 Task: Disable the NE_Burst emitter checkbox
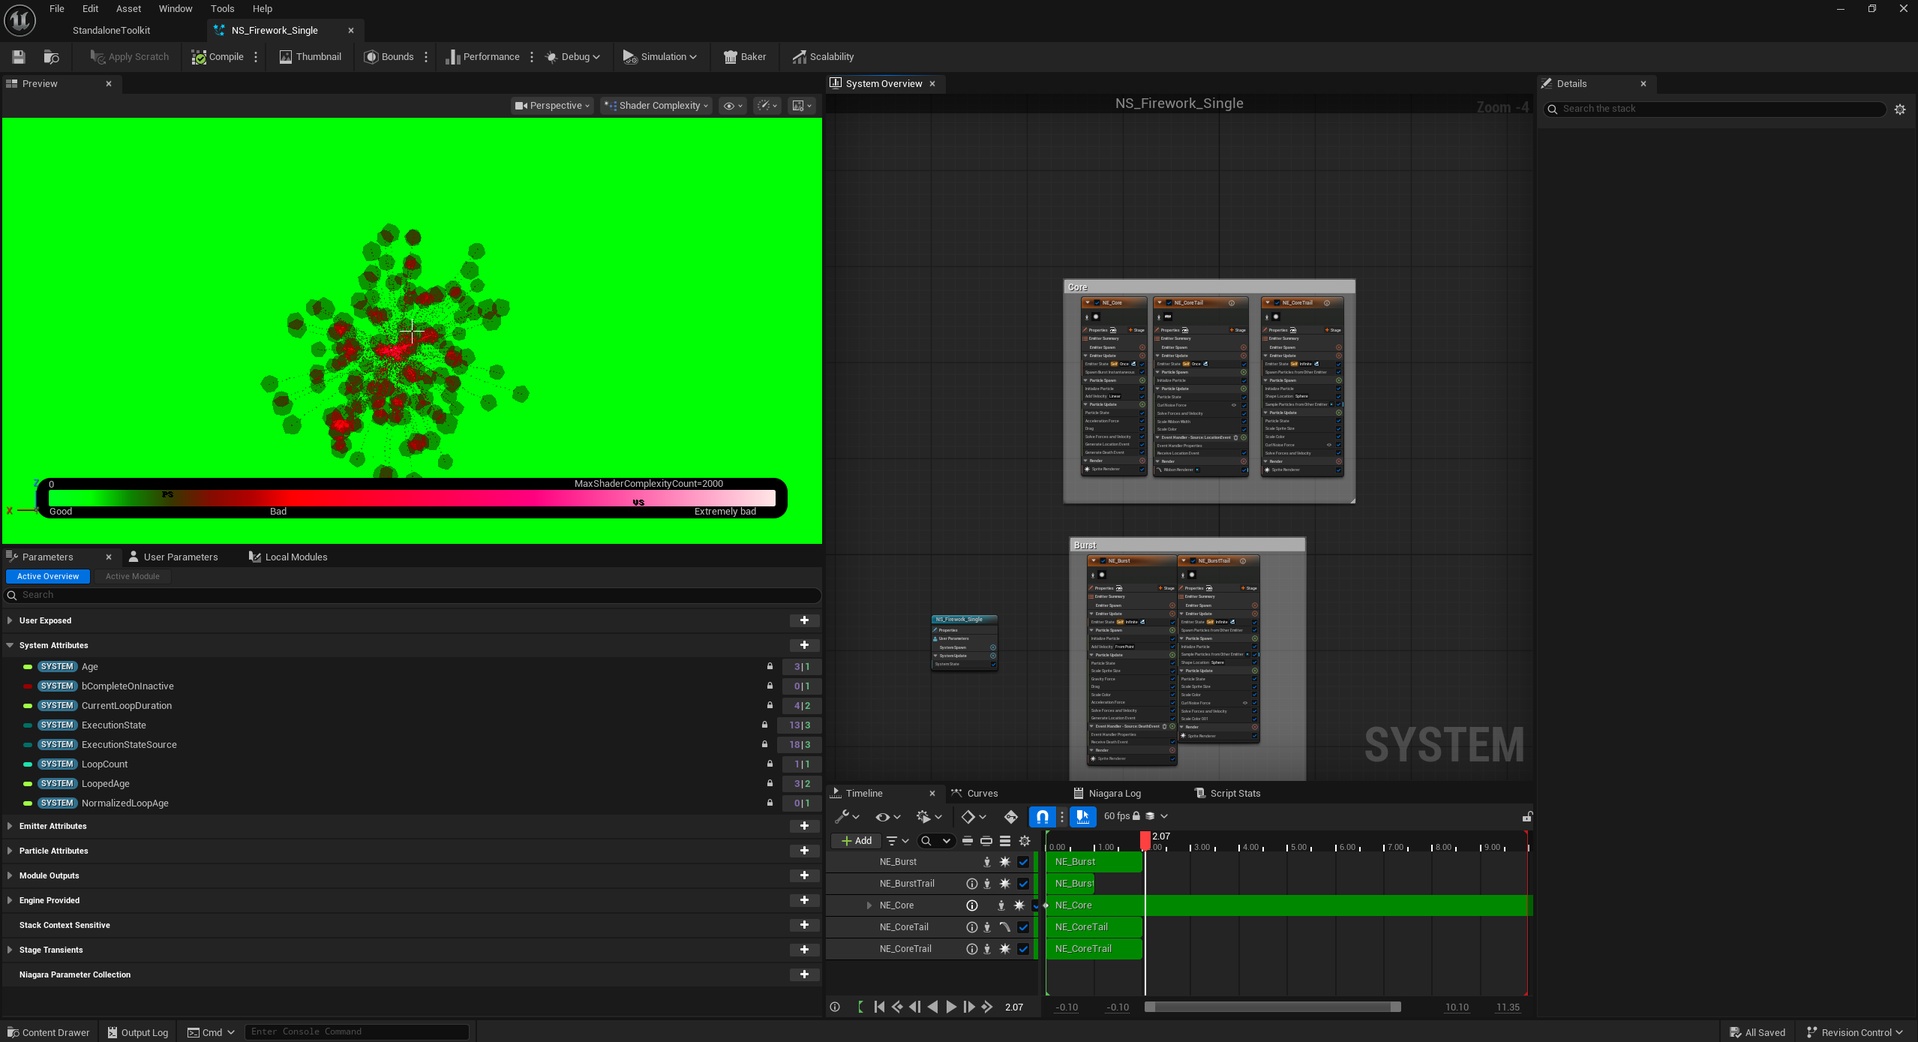pos(1023,862)
